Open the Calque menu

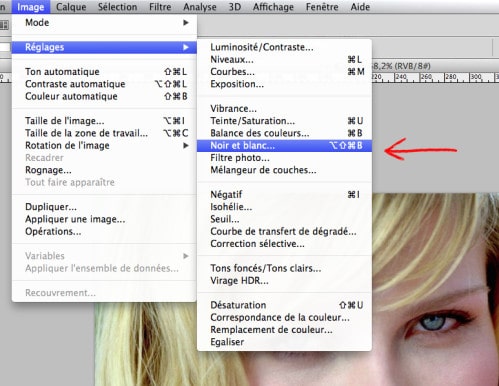[x=71, y=7]
